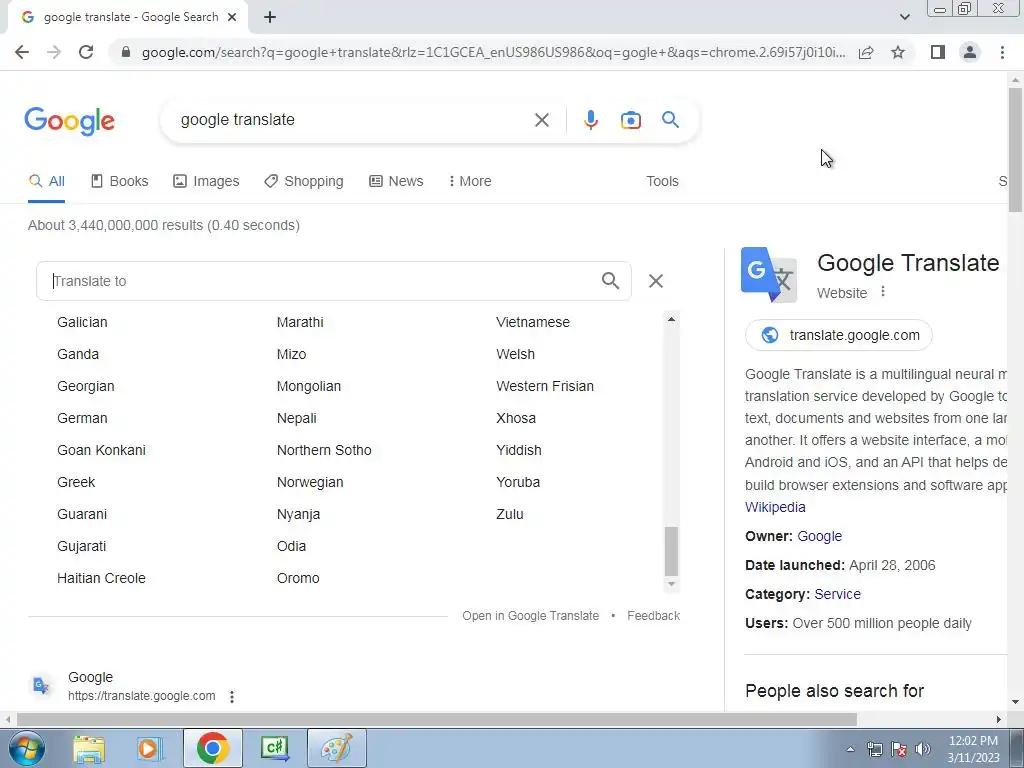
Task: Select Welsh as target language
Action: [515, 354]
